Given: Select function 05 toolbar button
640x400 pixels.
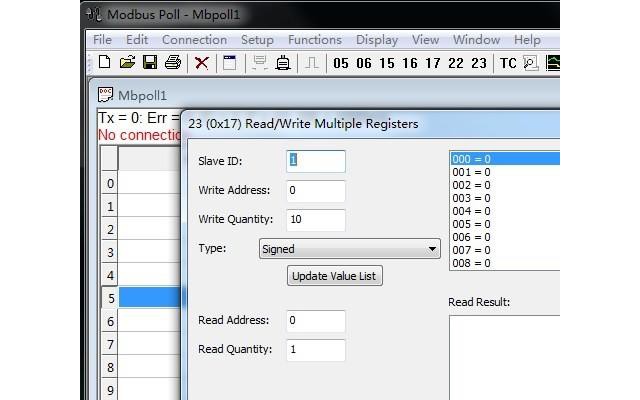Looking at the screenshot, I should click(341, 63).
